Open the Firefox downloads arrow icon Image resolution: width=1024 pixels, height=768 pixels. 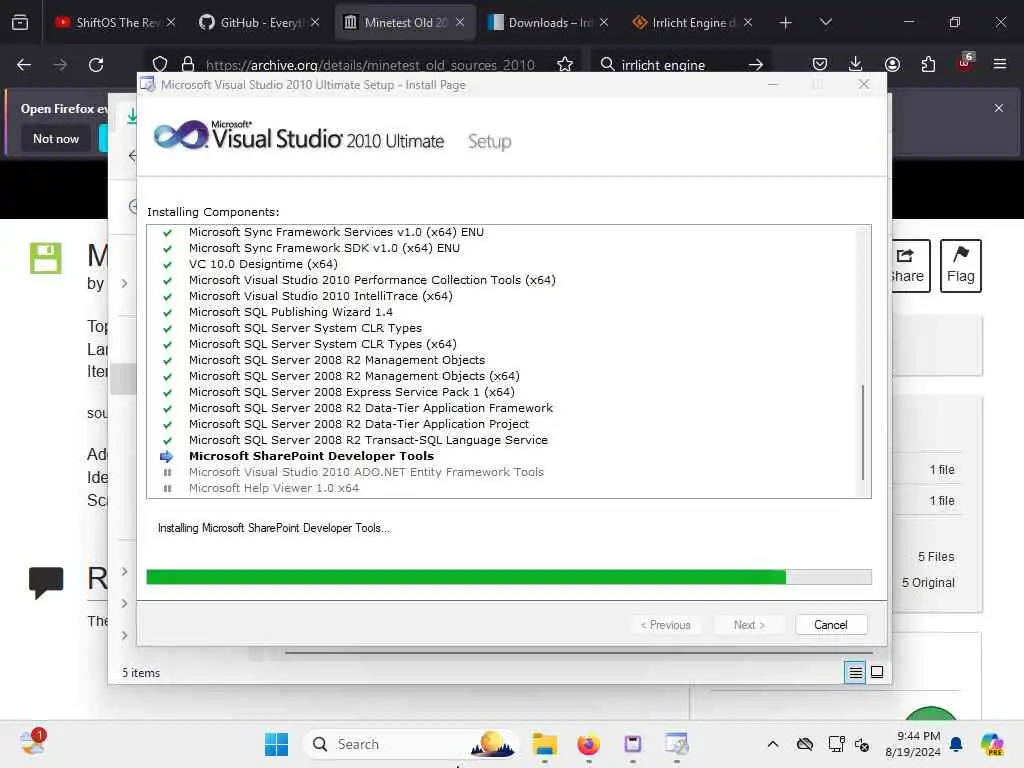856,64
